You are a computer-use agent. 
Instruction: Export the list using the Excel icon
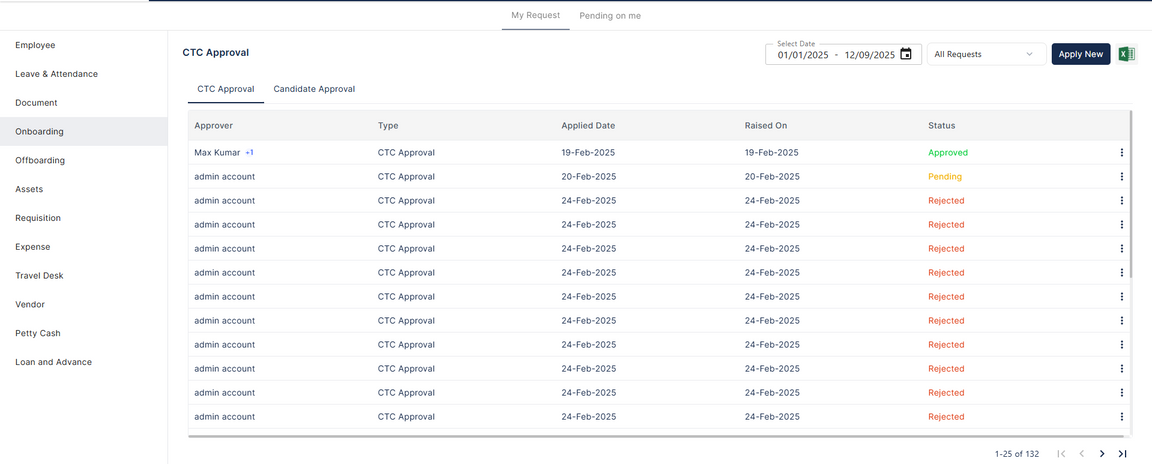1126,54
